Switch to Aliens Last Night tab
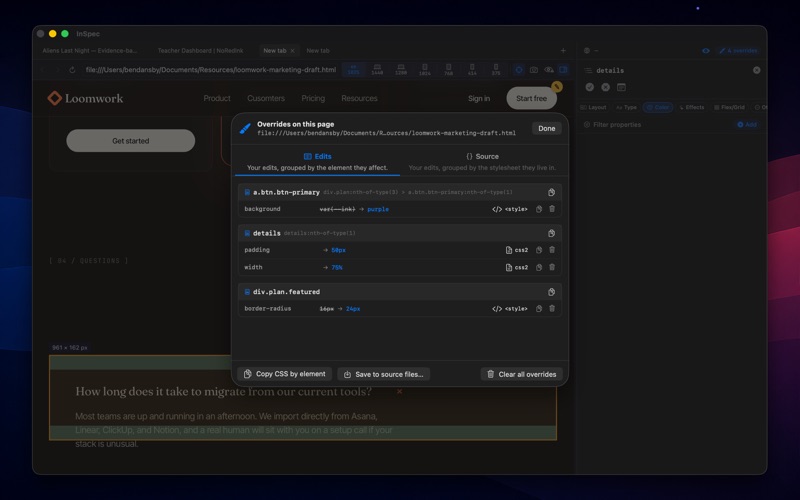 [x=90, y=51]
